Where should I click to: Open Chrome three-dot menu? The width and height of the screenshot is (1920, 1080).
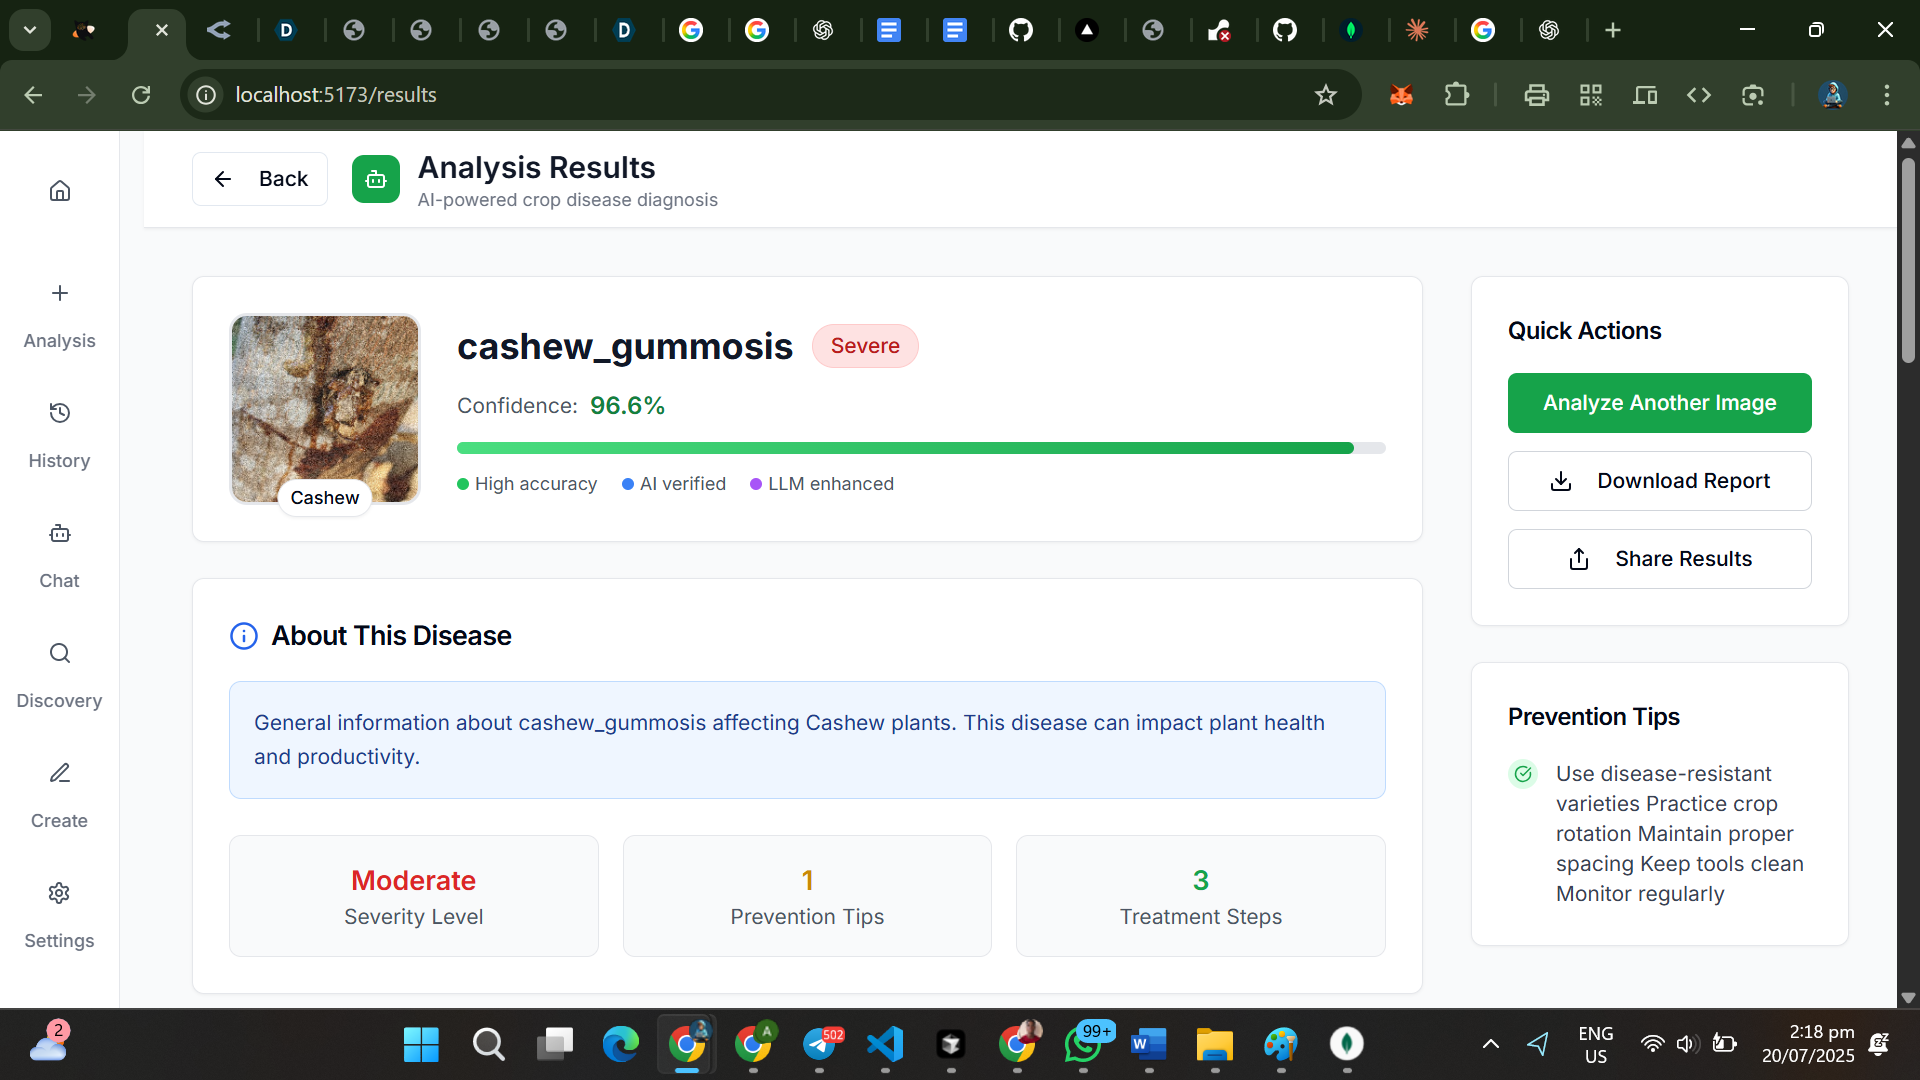pos(1887,95)
